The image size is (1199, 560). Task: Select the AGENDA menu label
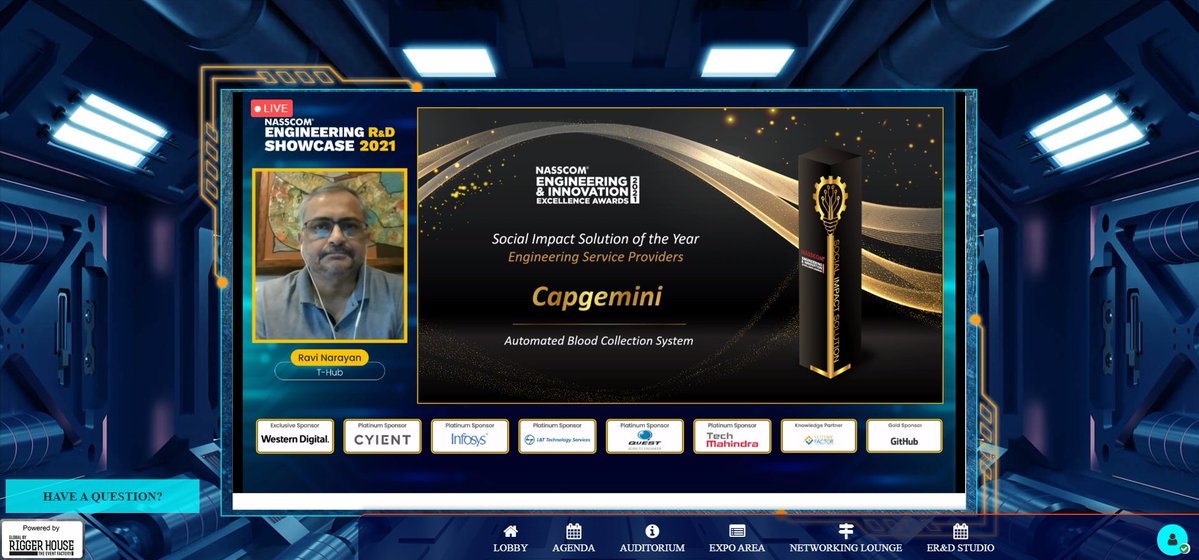(574, 548)
